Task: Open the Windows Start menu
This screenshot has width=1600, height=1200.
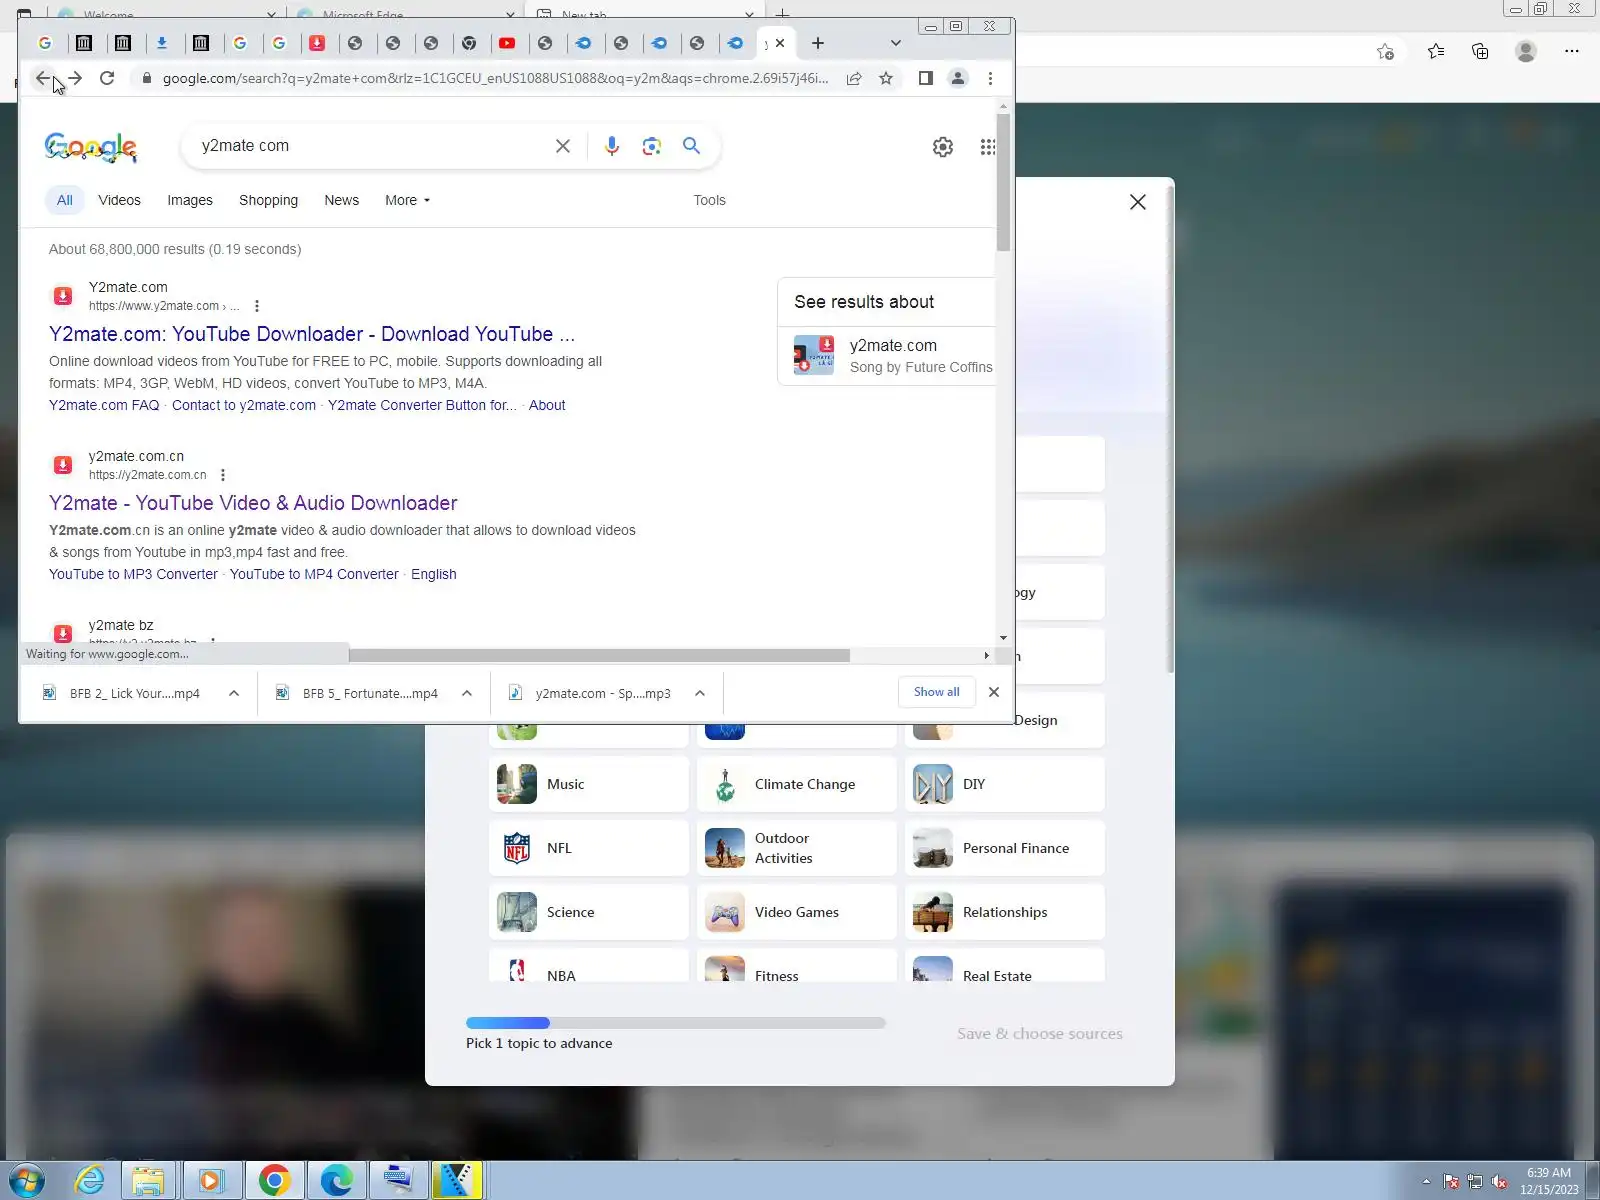Action: pyautogui.click(x=27, y=1181)
